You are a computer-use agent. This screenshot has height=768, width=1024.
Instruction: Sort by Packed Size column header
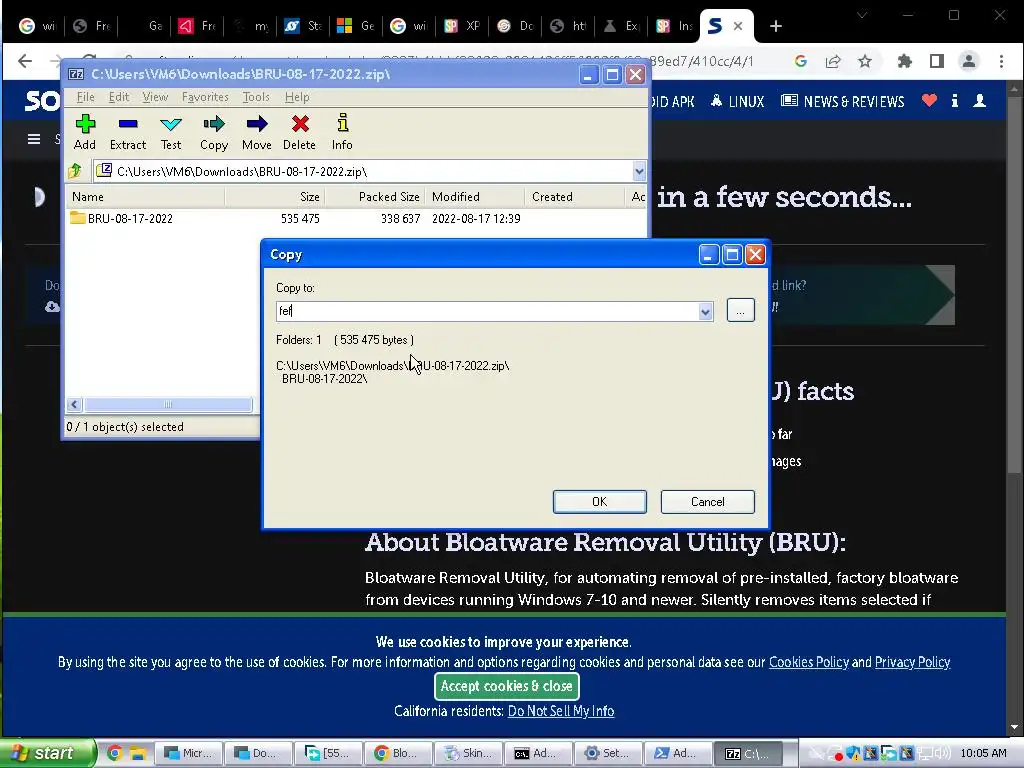tap(375, 197)
